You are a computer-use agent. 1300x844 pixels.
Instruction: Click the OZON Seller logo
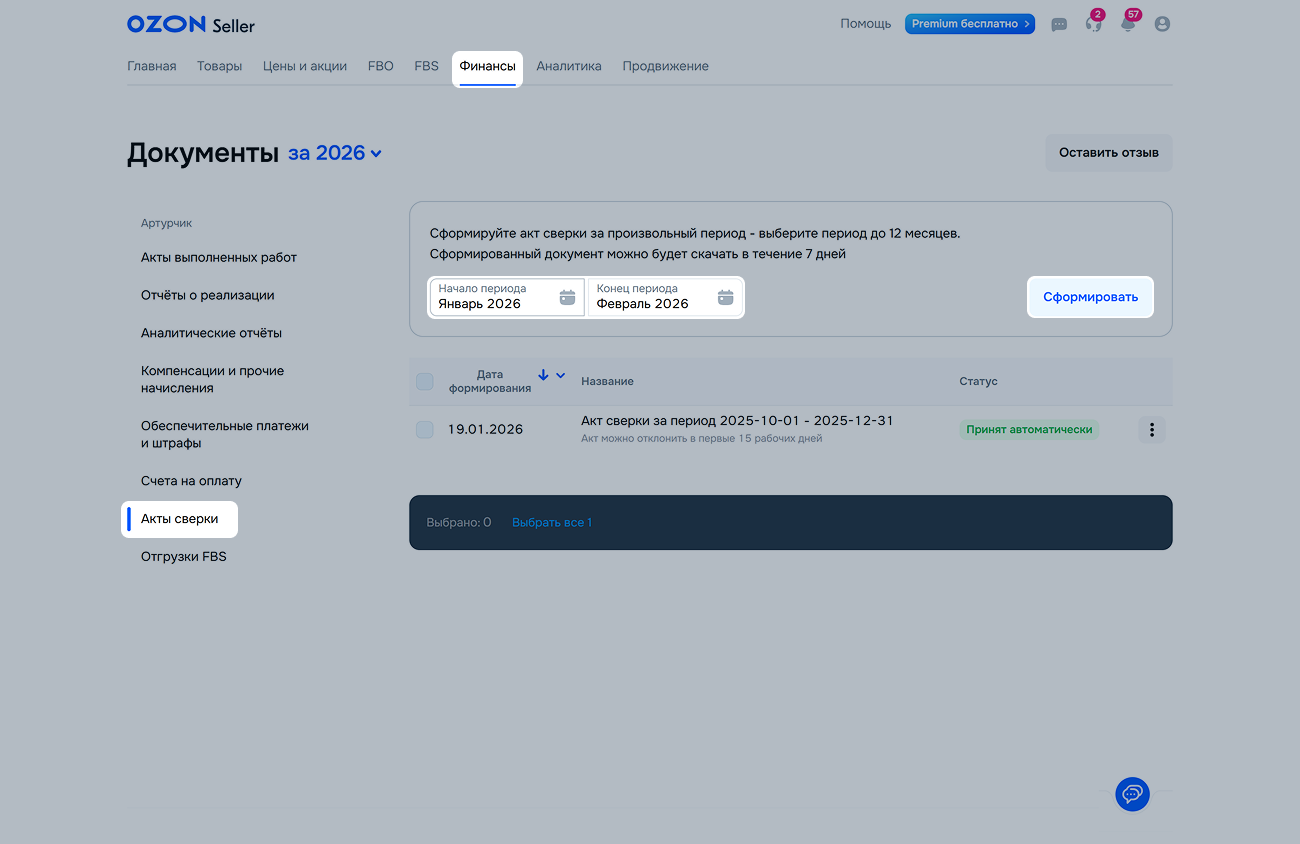pos(191,24)
